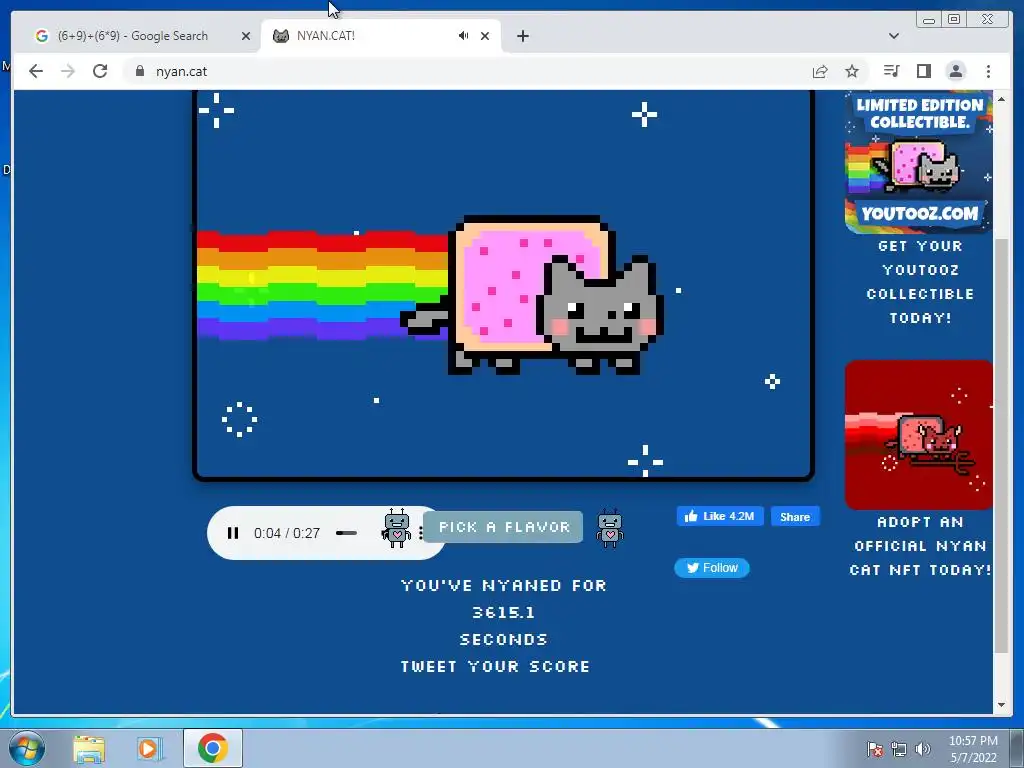Image resolution: width=1024 pixels, height=768 pixels.
Task: Click Get Your Youtooz Collectible Today text
Action: [x=920, y=282]
